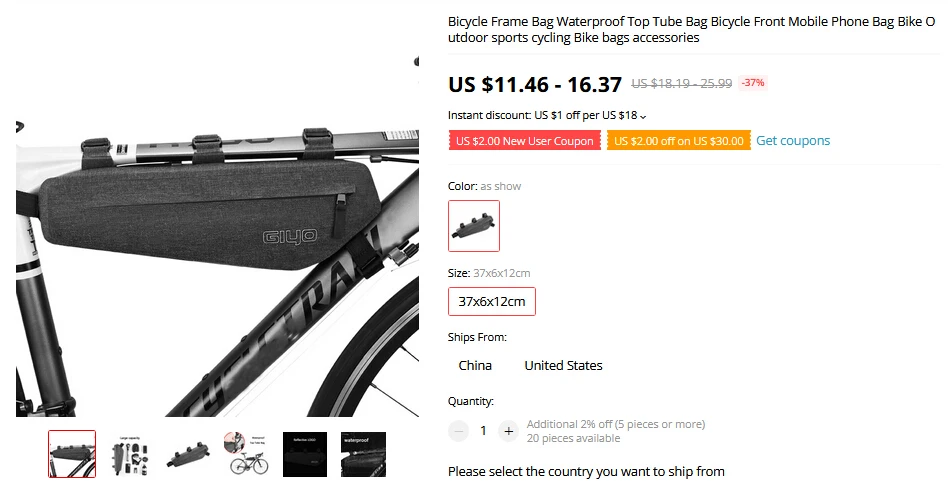Claim the US $2.00 off on US $30.00 coupon
This screenshot has width=948, height=487.
point(679,141)
